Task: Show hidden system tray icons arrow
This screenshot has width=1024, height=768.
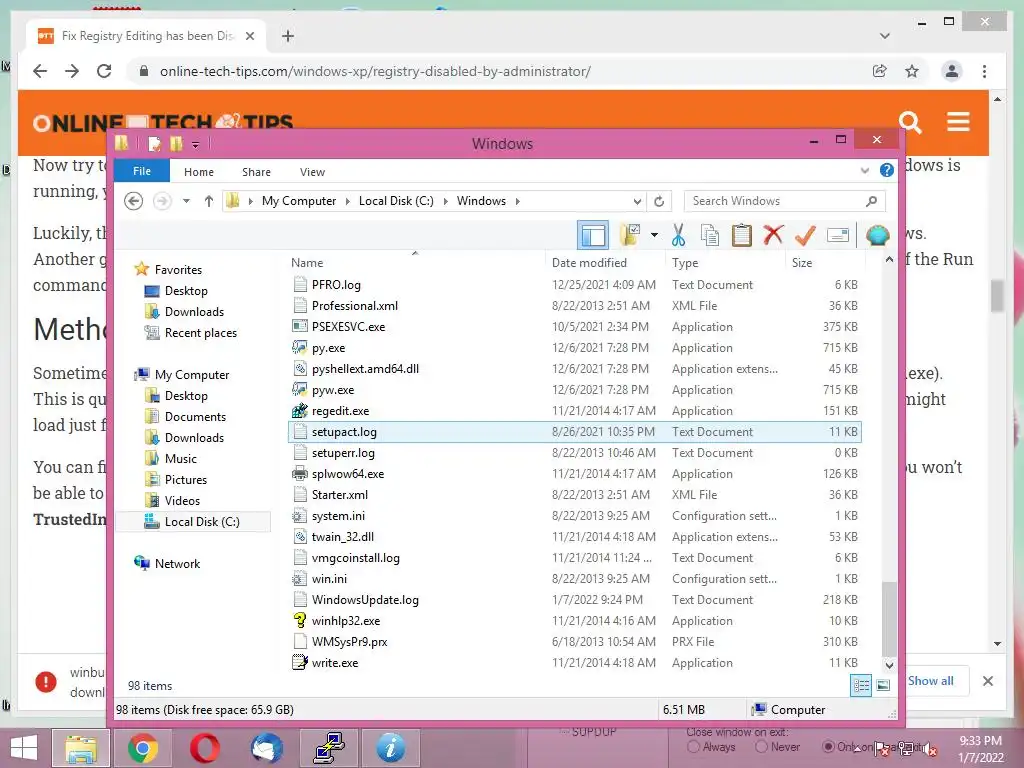Action: point(857,749)
